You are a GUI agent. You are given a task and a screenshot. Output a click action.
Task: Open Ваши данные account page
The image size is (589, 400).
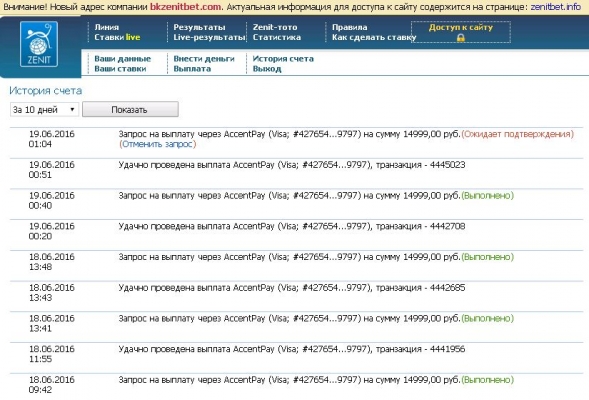coord(122,59)
